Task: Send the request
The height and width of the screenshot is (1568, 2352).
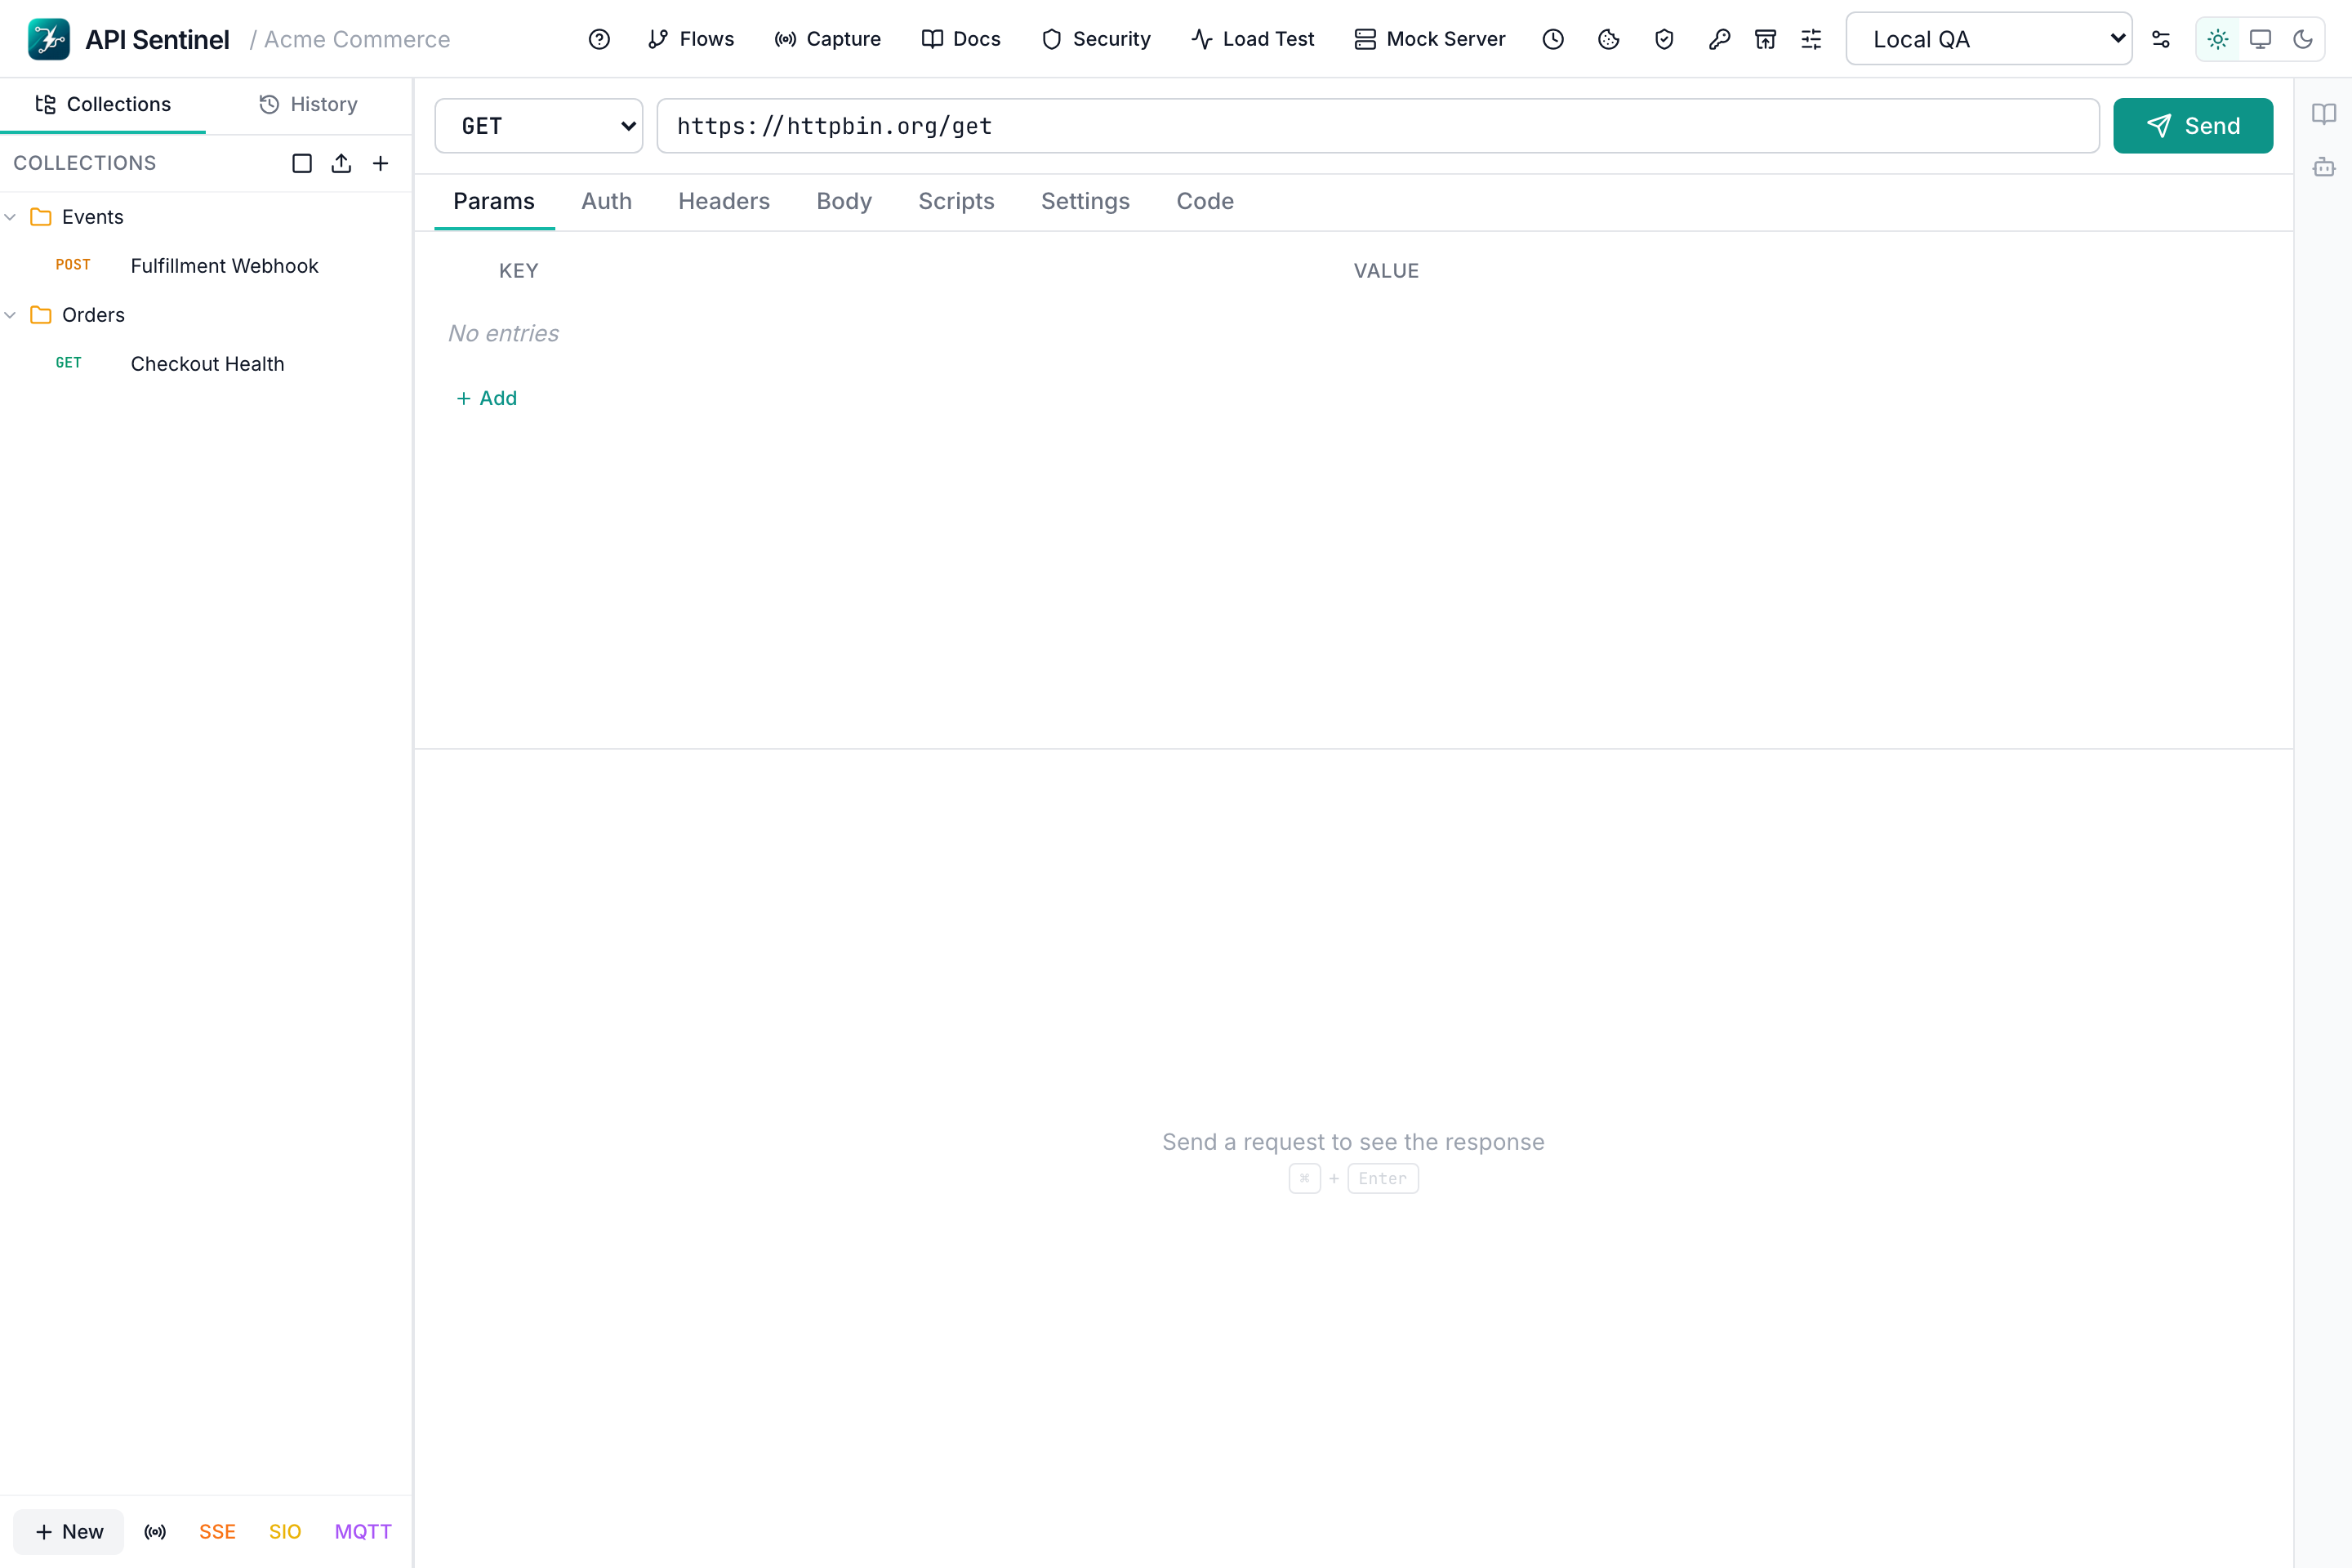Action: 2193,126
